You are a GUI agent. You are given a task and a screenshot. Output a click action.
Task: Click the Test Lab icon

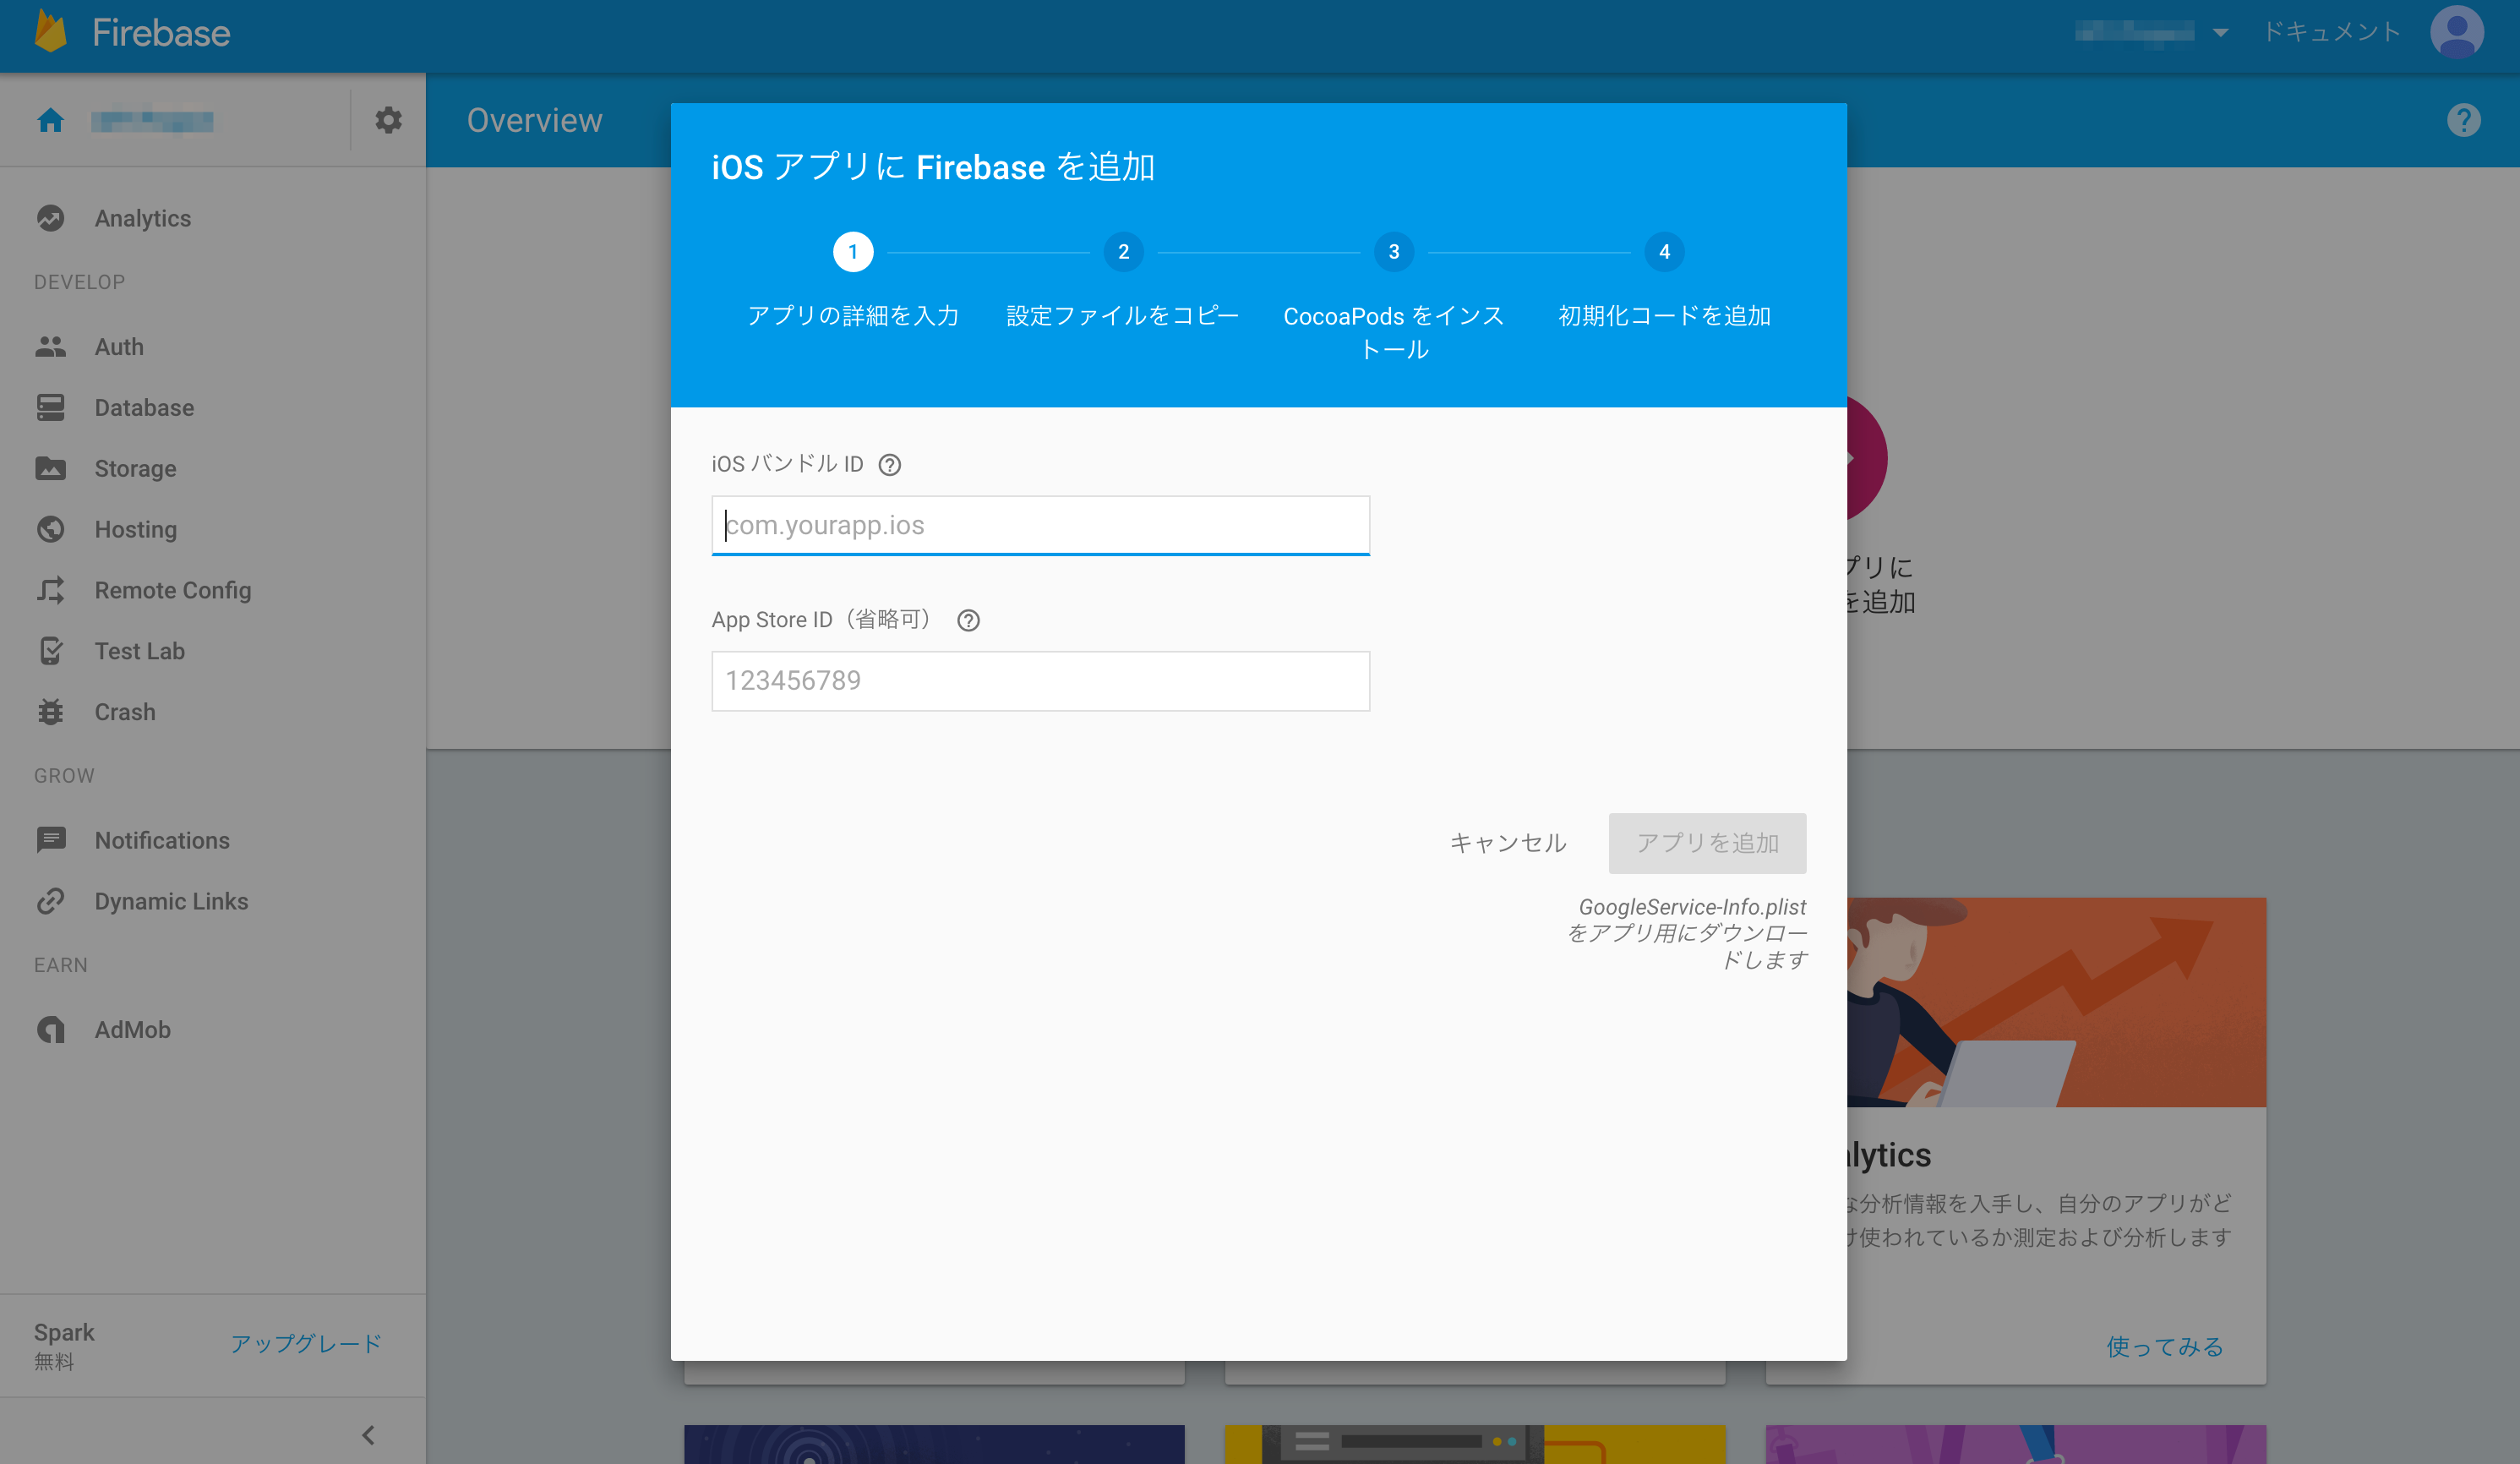50,651
